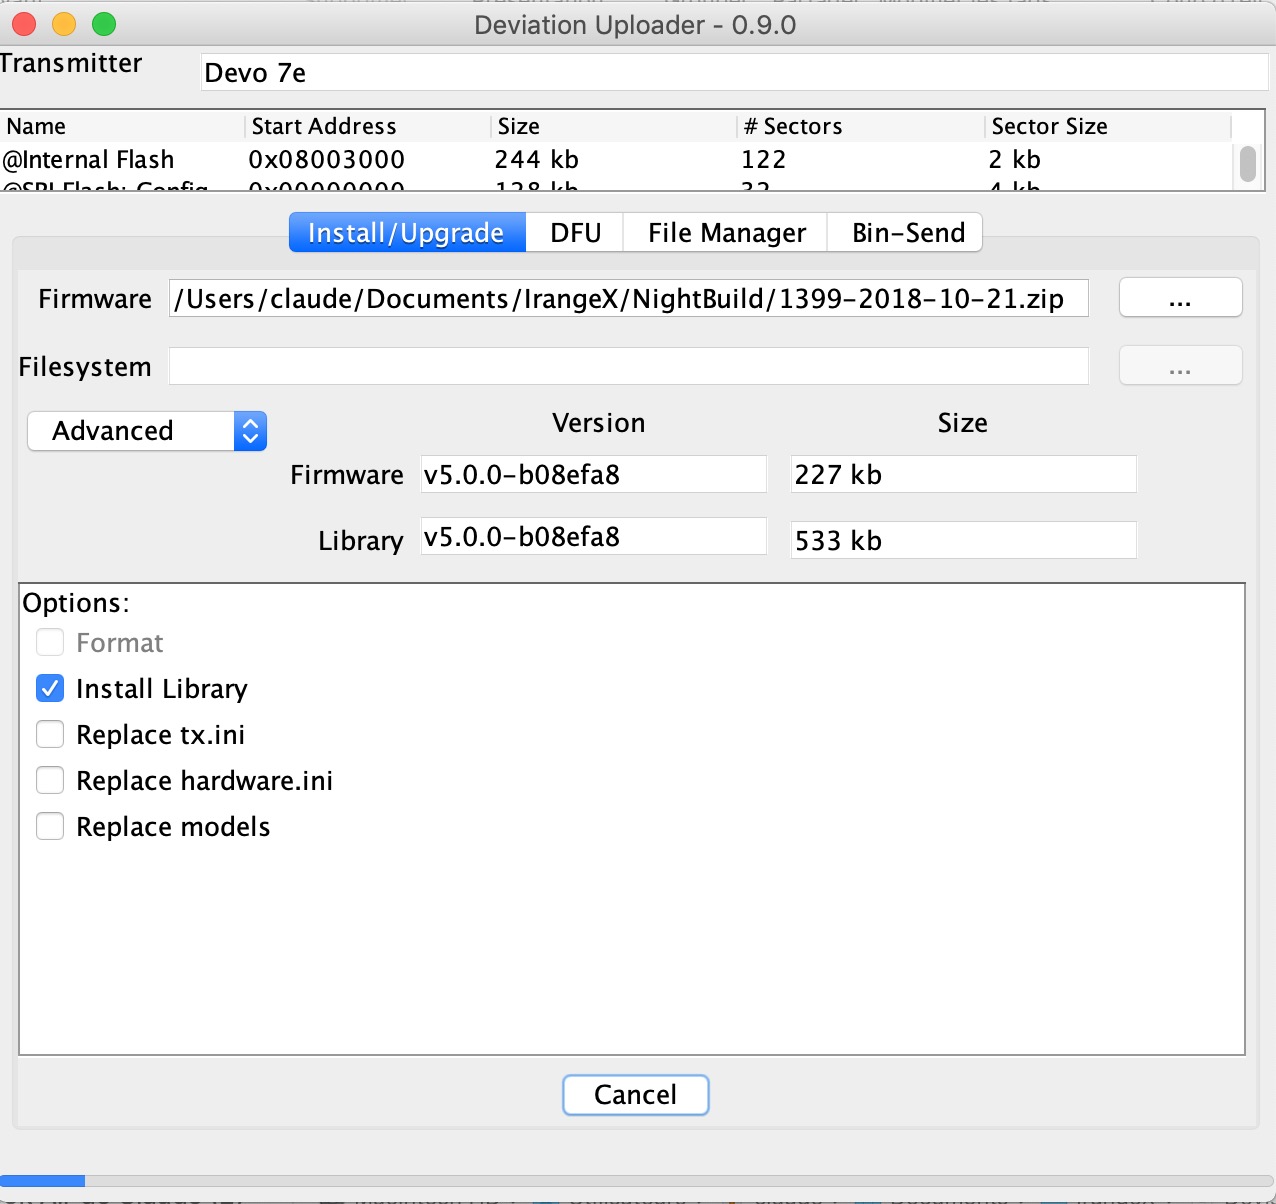This screenshot has height=1204, width=1276.
Task: Click the Library version v5.0.0-b08efa8 field
Action: click(594, 536)
